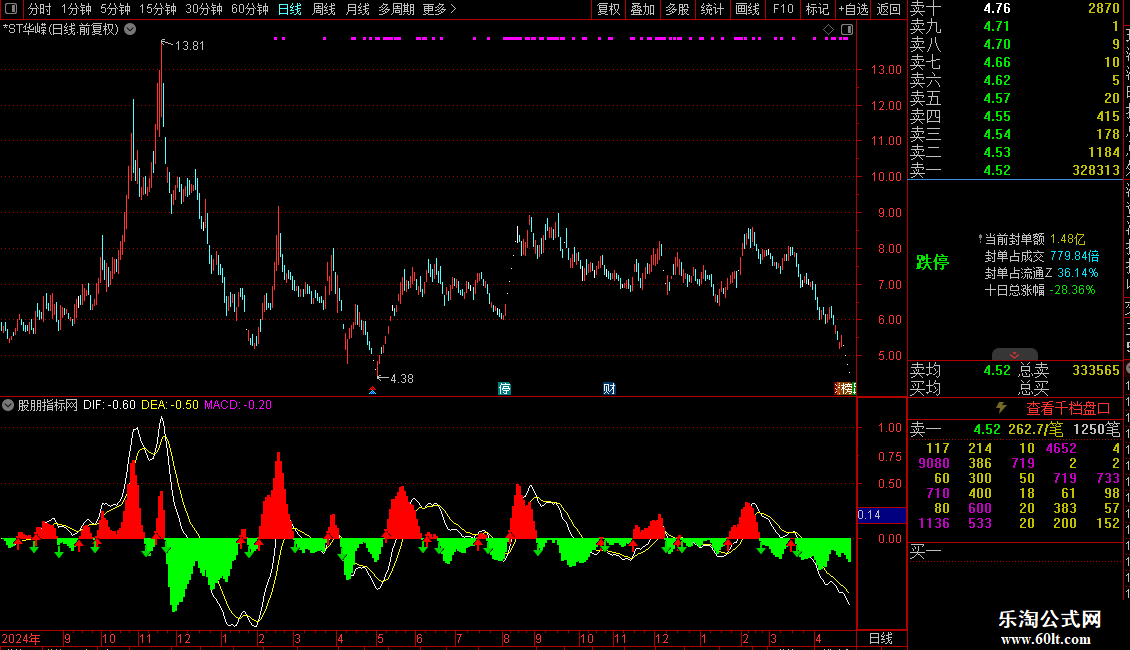Click the 日线 period label at bottom right

(x=881, y=638)
